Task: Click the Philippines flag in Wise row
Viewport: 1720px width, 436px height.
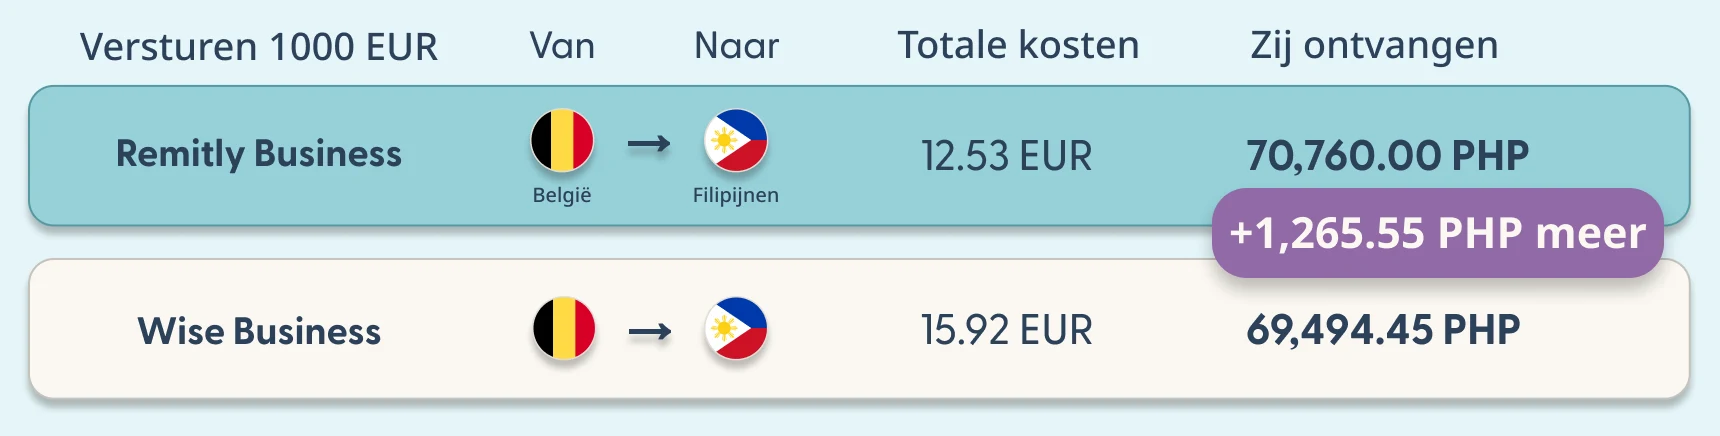Action: pyautogui.click(x=736, y=328)
